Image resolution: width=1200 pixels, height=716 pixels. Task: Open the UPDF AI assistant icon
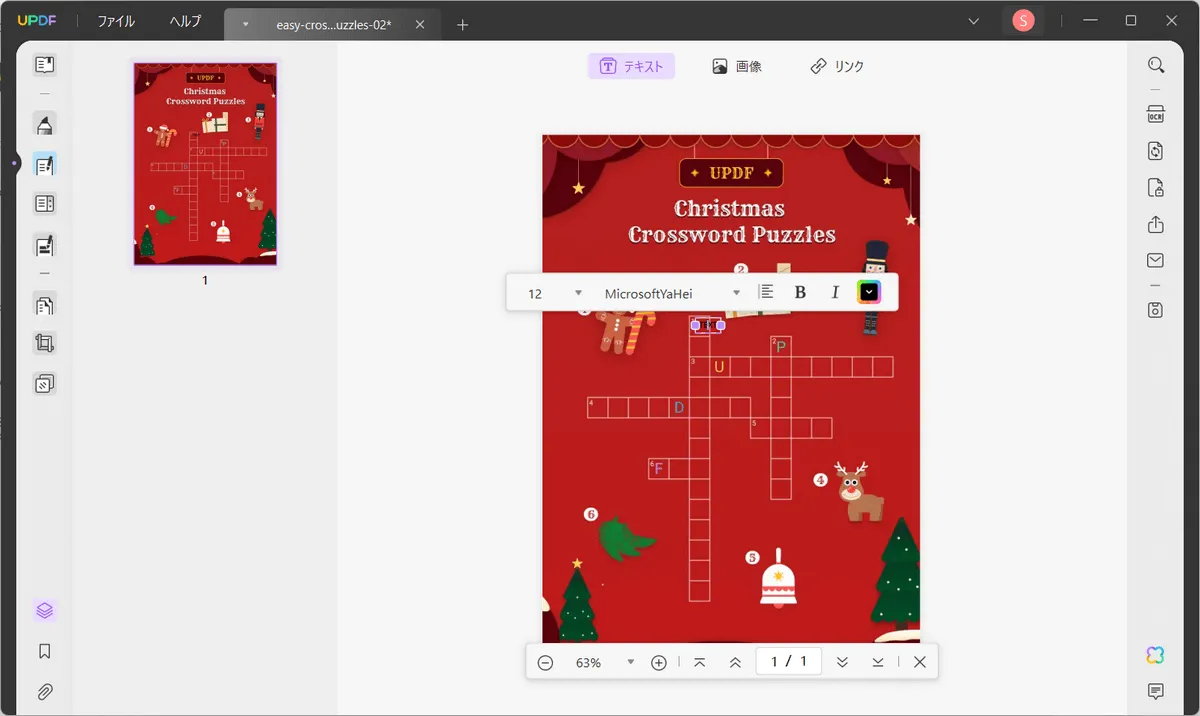1156,655
